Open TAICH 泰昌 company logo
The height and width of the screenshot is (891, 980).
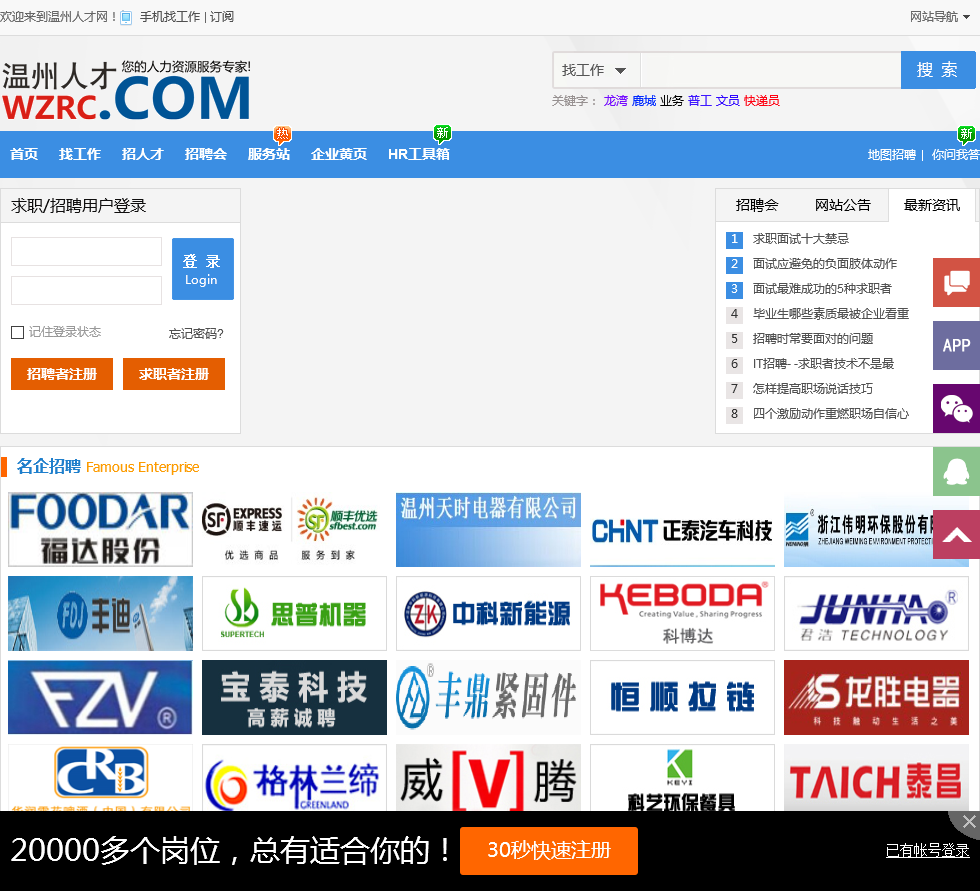[x=876, y=777]
